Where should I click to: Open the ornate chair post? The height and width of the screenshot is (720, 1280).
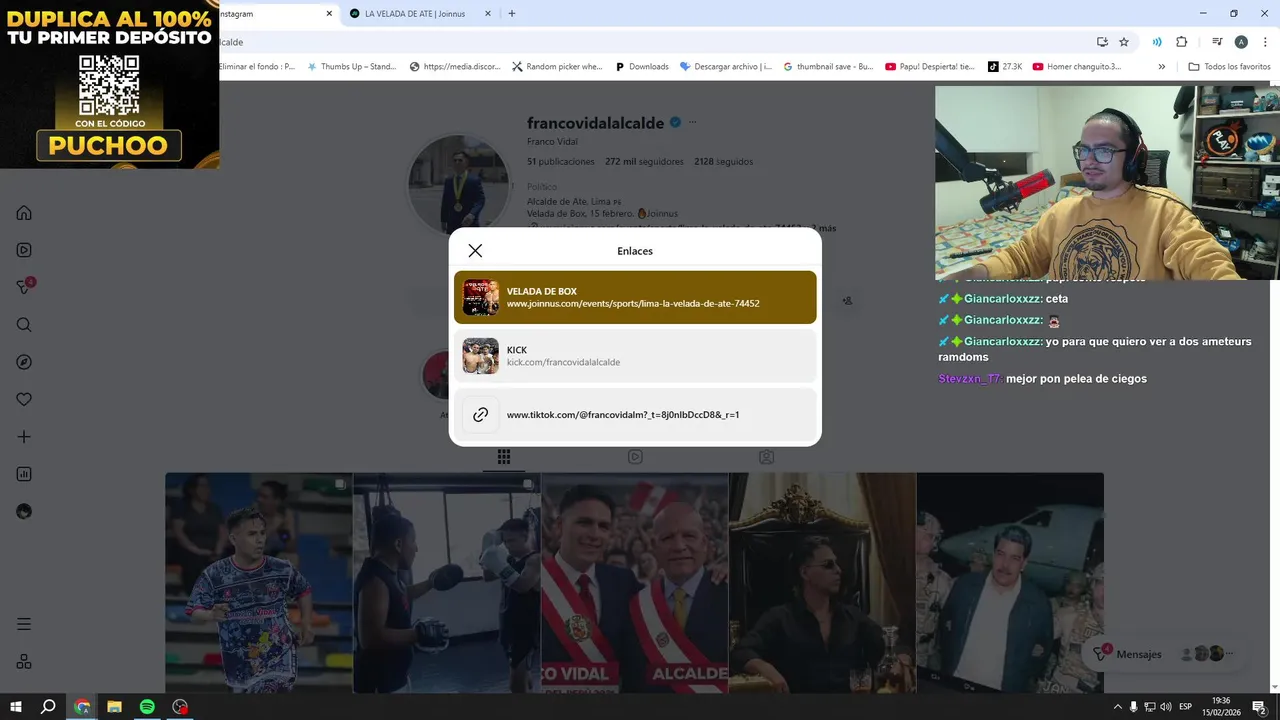[x=822, y=583]
